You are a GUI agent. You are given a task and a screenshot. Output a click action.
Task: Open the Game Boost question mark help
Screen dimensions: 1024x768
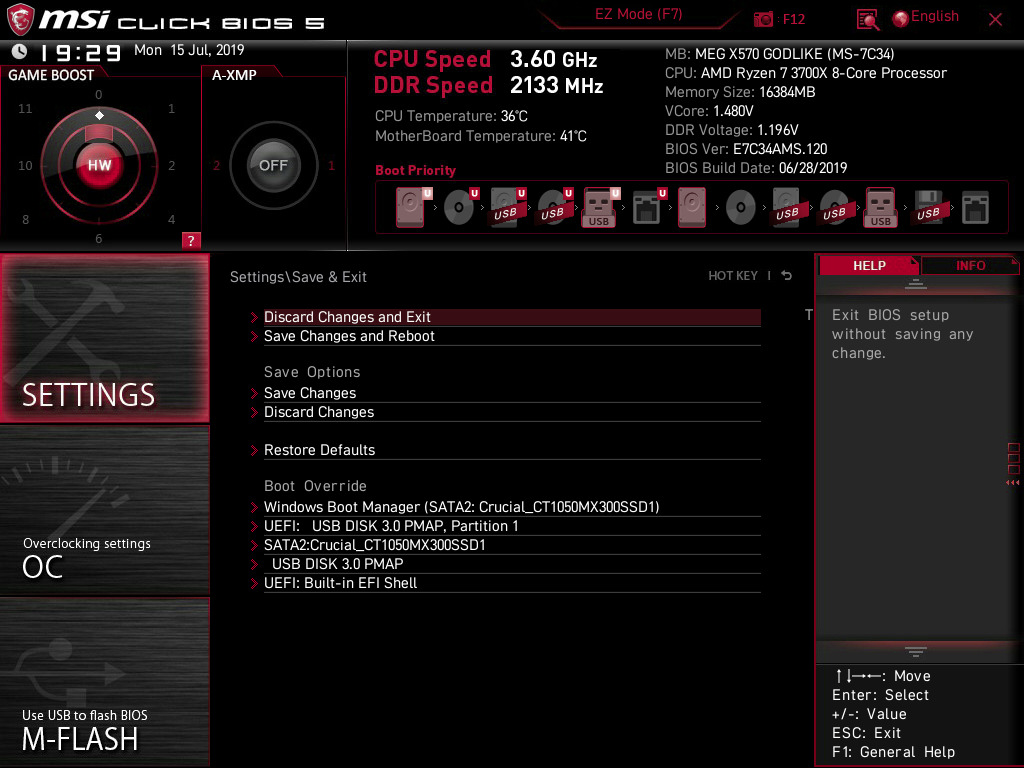click(x=191, y=240)
